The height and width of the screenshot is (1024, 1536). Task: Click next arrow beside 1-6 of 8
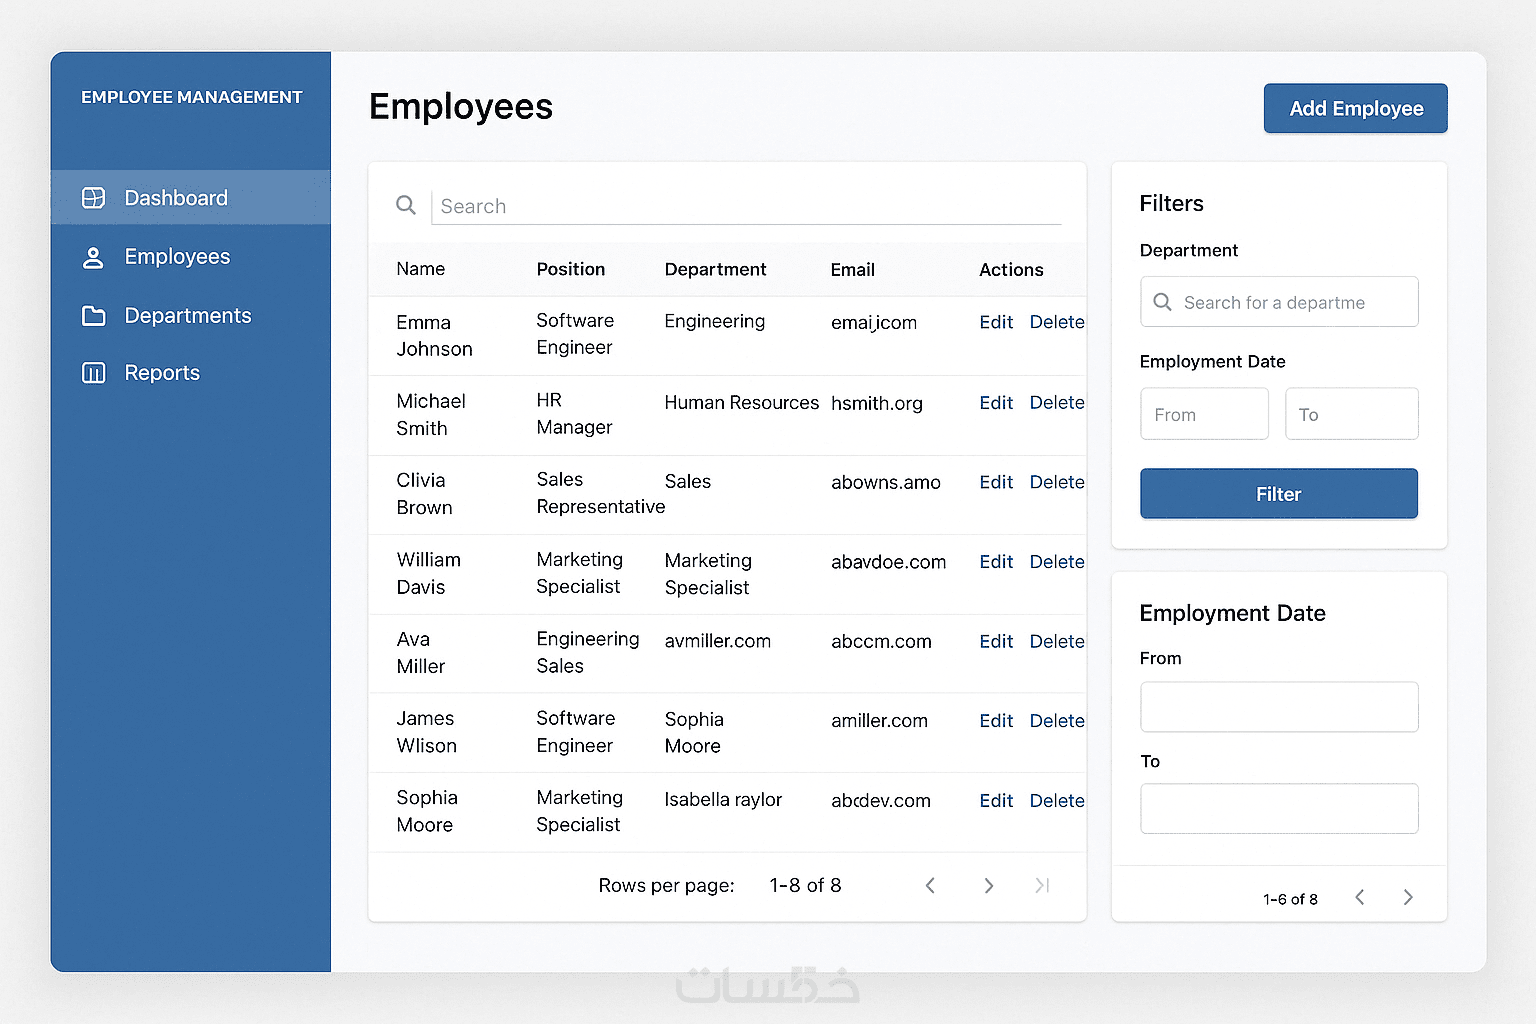coord(1408,897)
